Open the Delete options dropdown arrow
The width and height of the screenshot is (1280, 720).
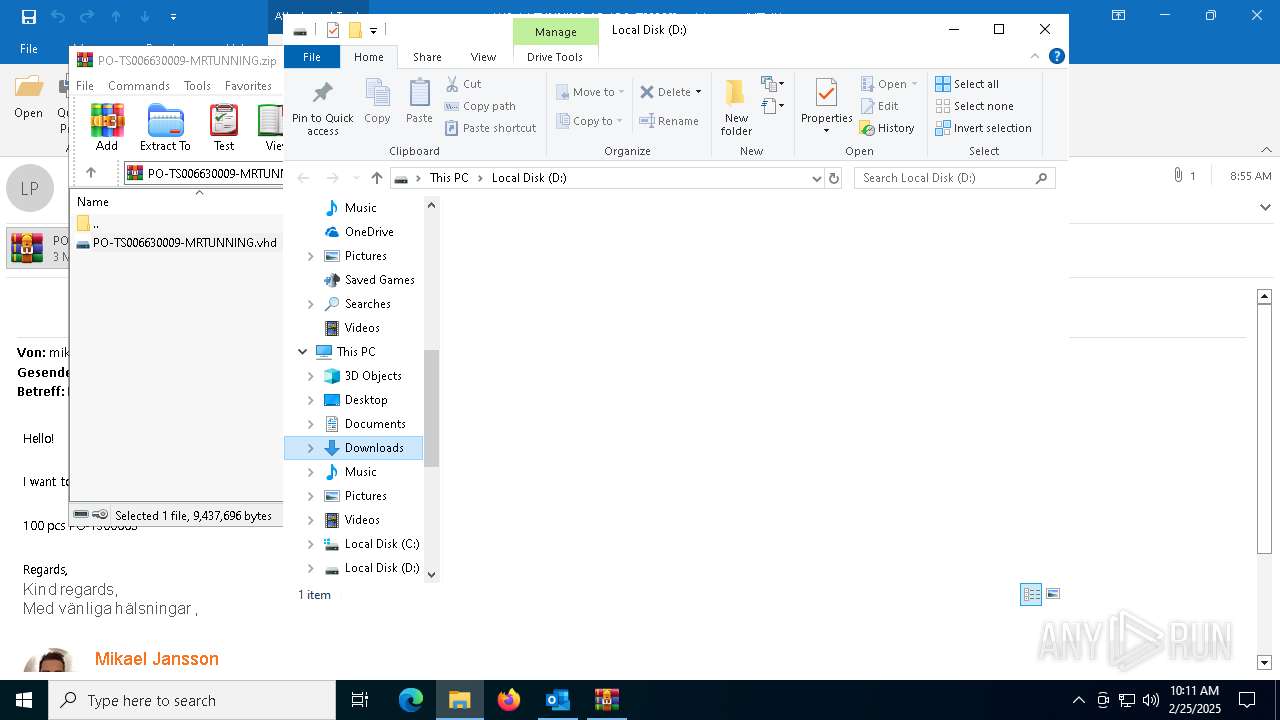(x=698, y=92)
